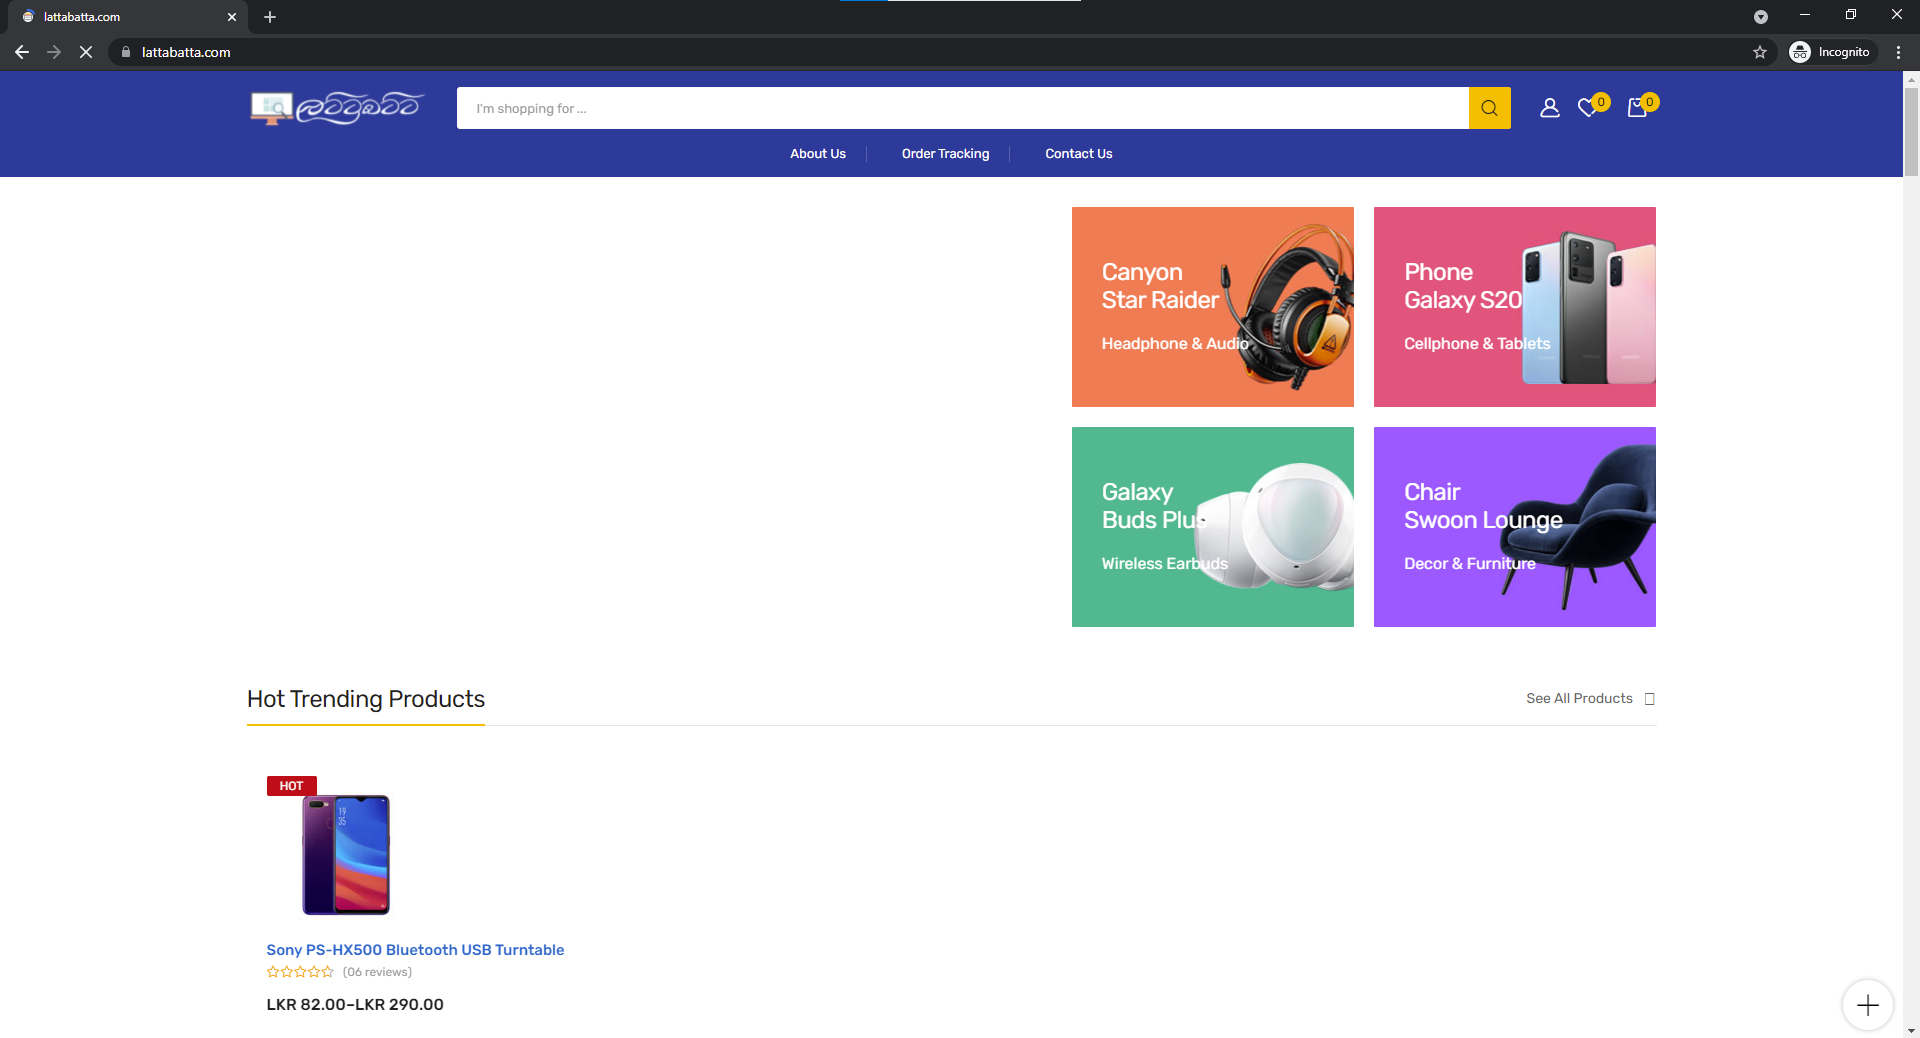
Task: Click the address bar URL
Action: 186,52
